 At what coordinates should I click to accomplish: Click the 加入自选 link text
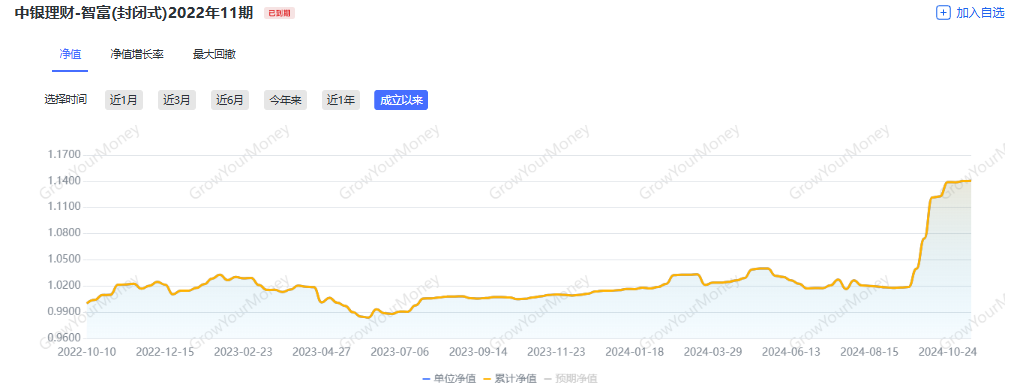point(980,13)
